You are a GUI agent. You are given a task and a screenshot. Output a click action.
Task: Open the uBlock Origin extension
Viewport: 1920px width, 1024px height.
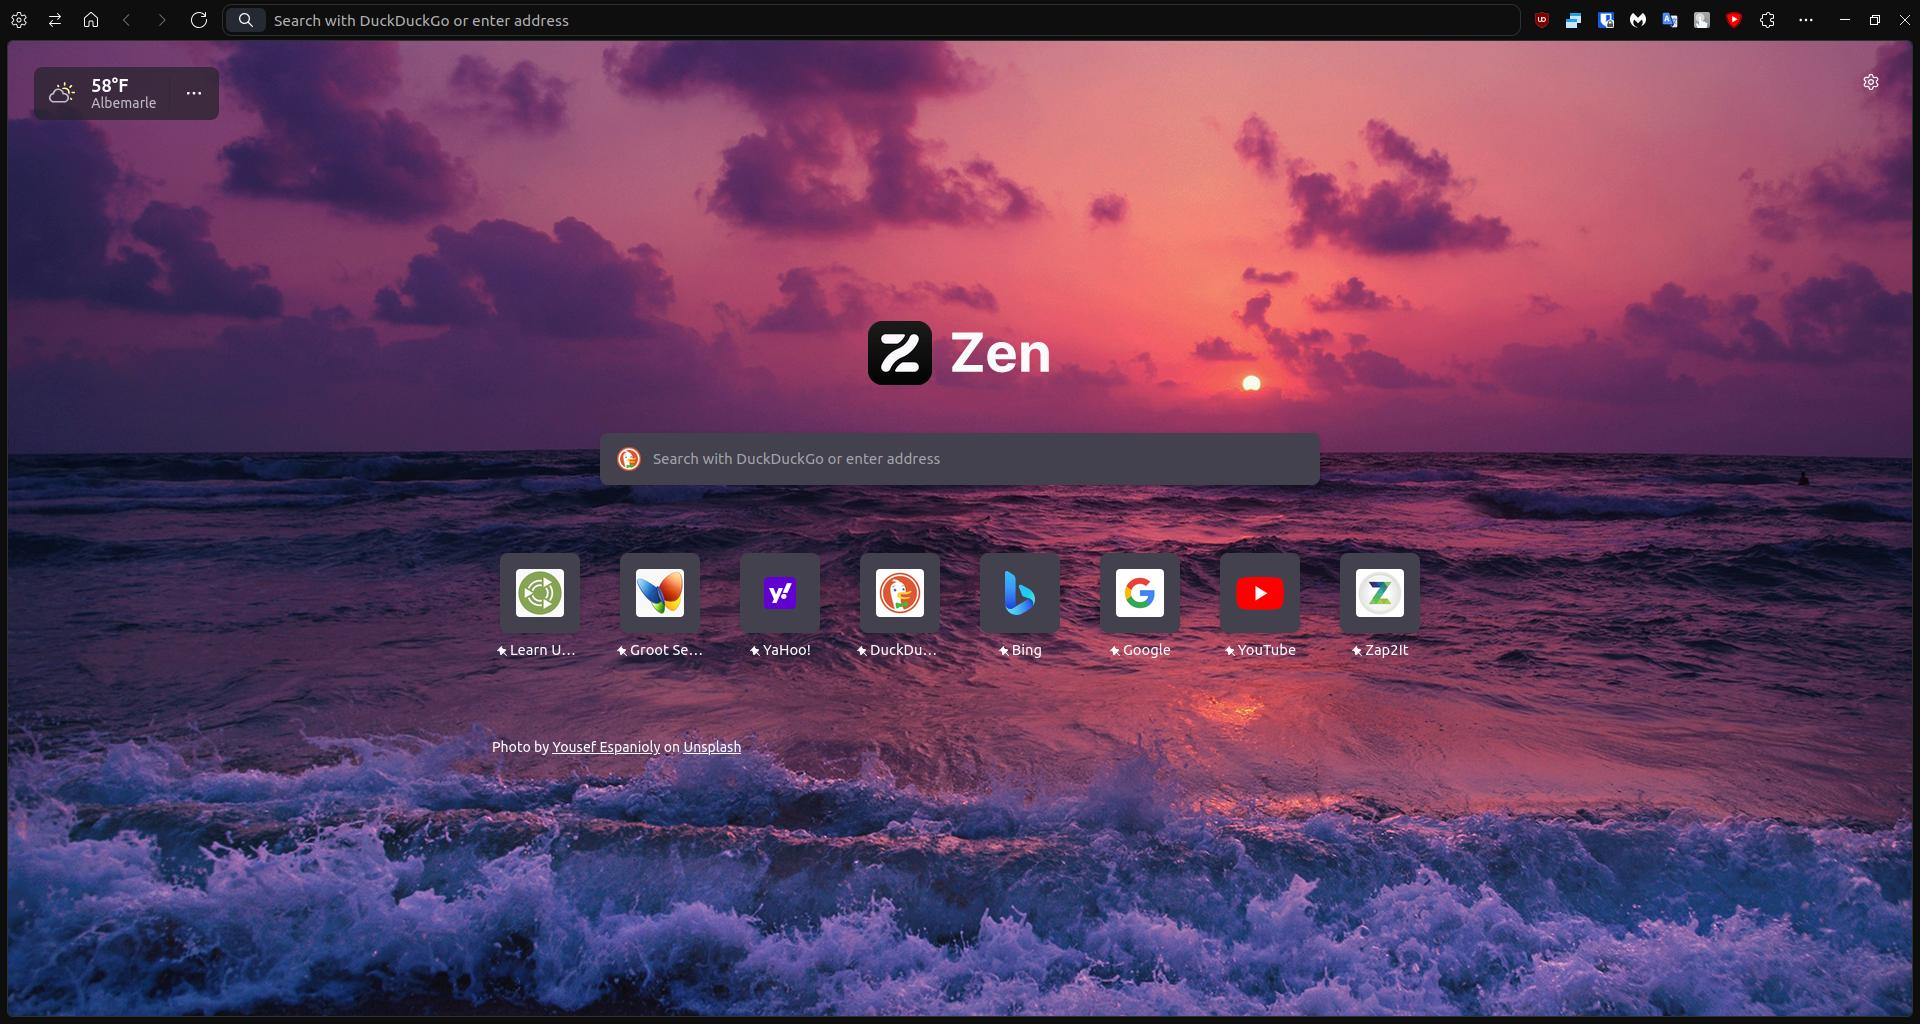pyautogui.click(x=1542, y=20)
